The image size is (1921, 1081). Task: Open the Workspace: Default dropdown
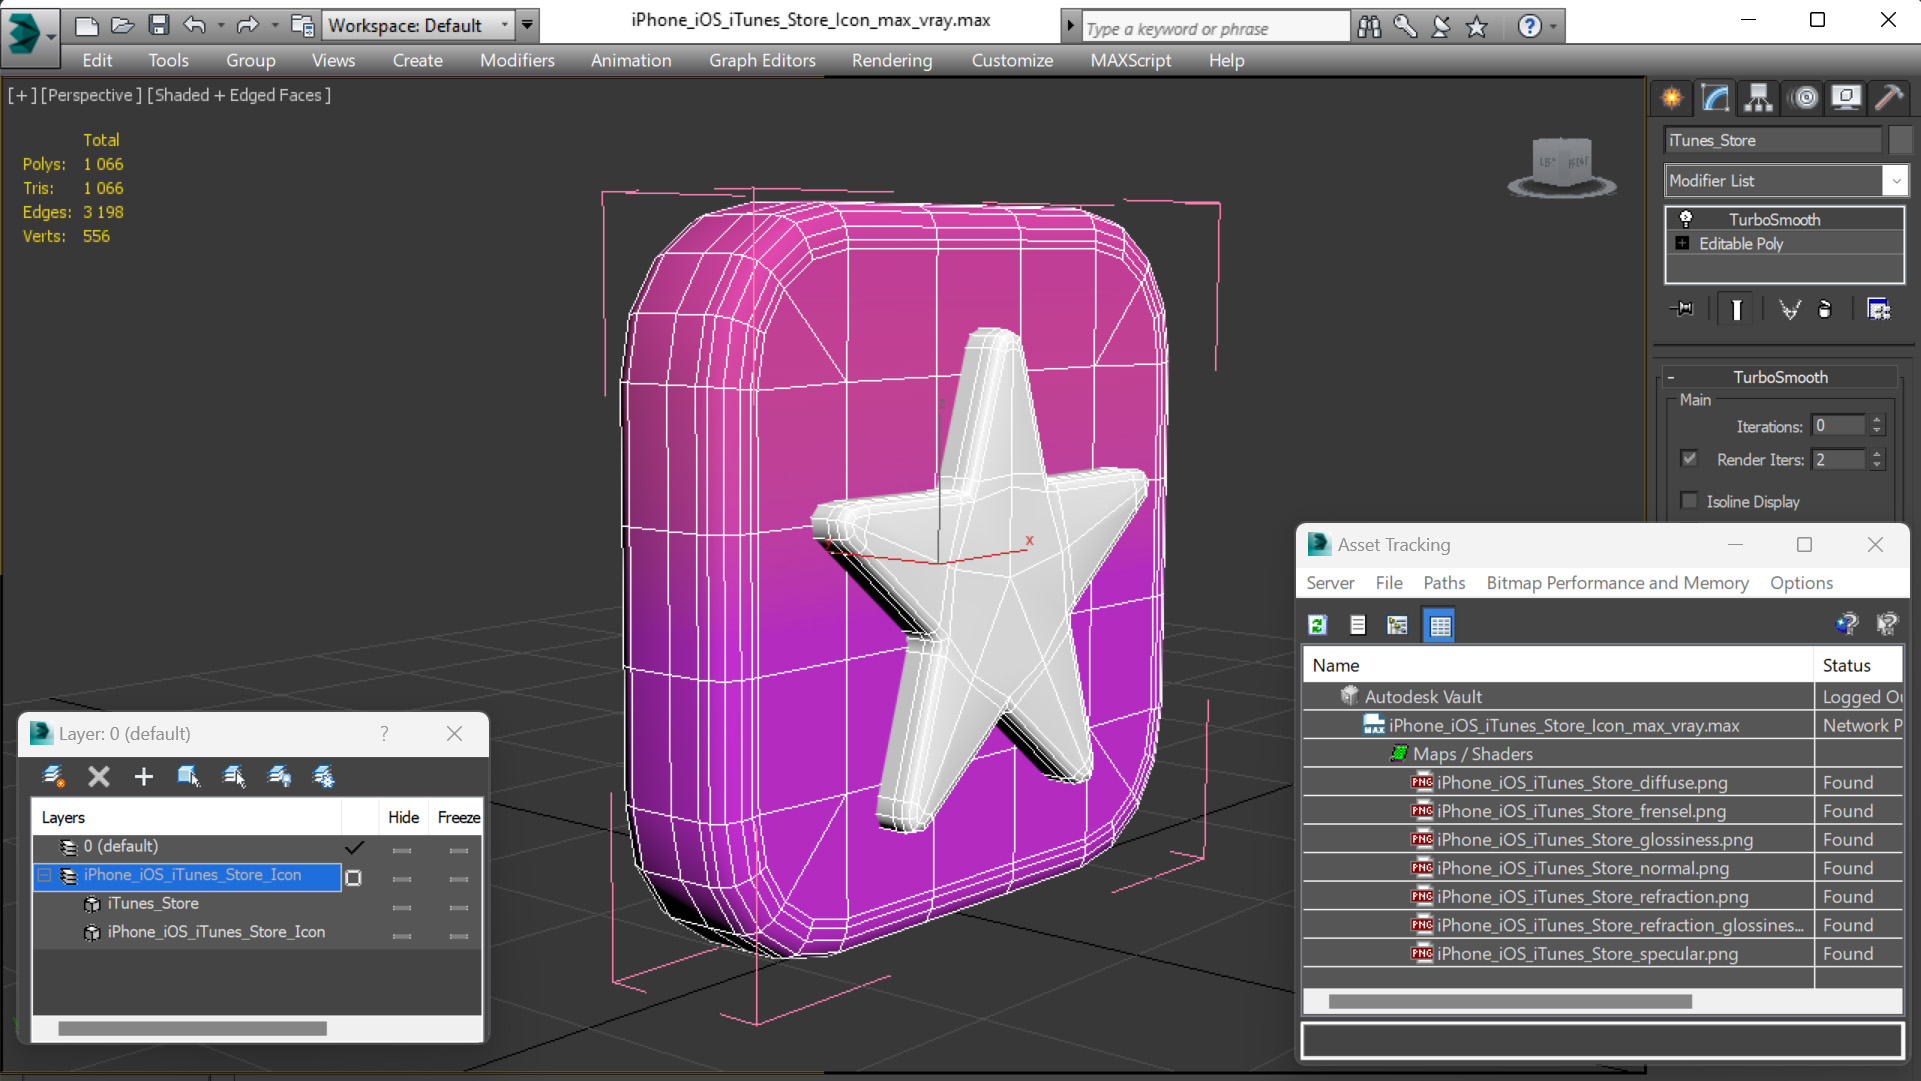pyautogui.click(x=417, y=25)
